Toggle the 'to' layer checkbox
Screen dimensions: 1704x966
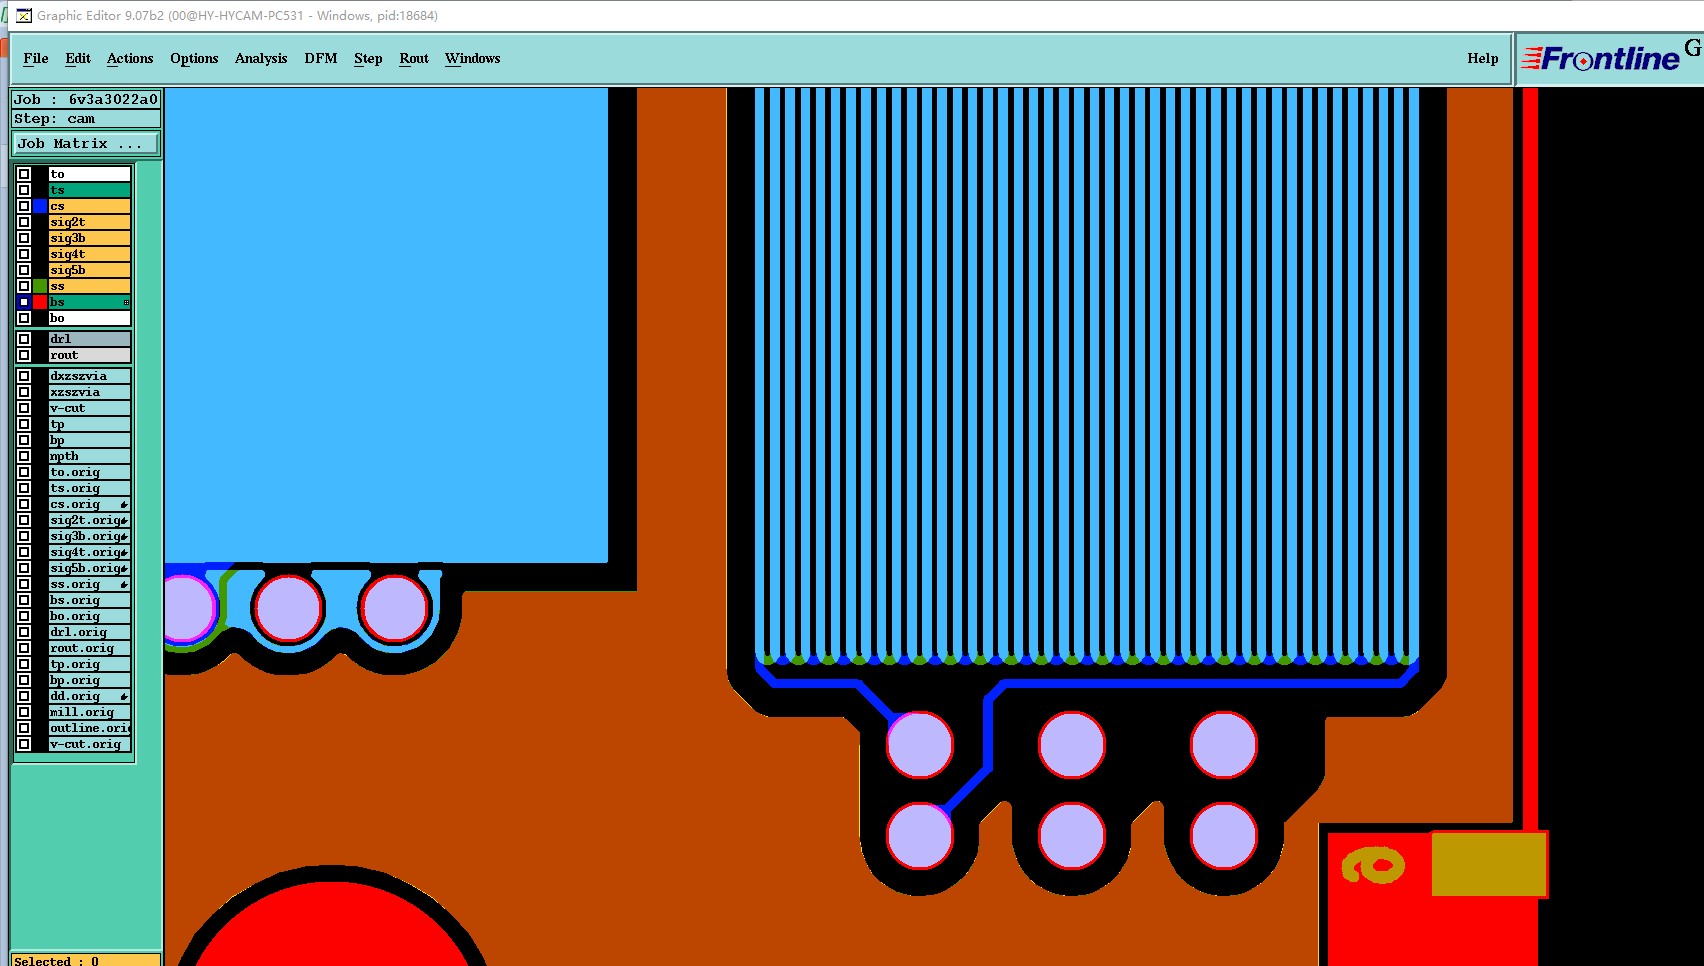pyautogui.click(x=24, y=174)
